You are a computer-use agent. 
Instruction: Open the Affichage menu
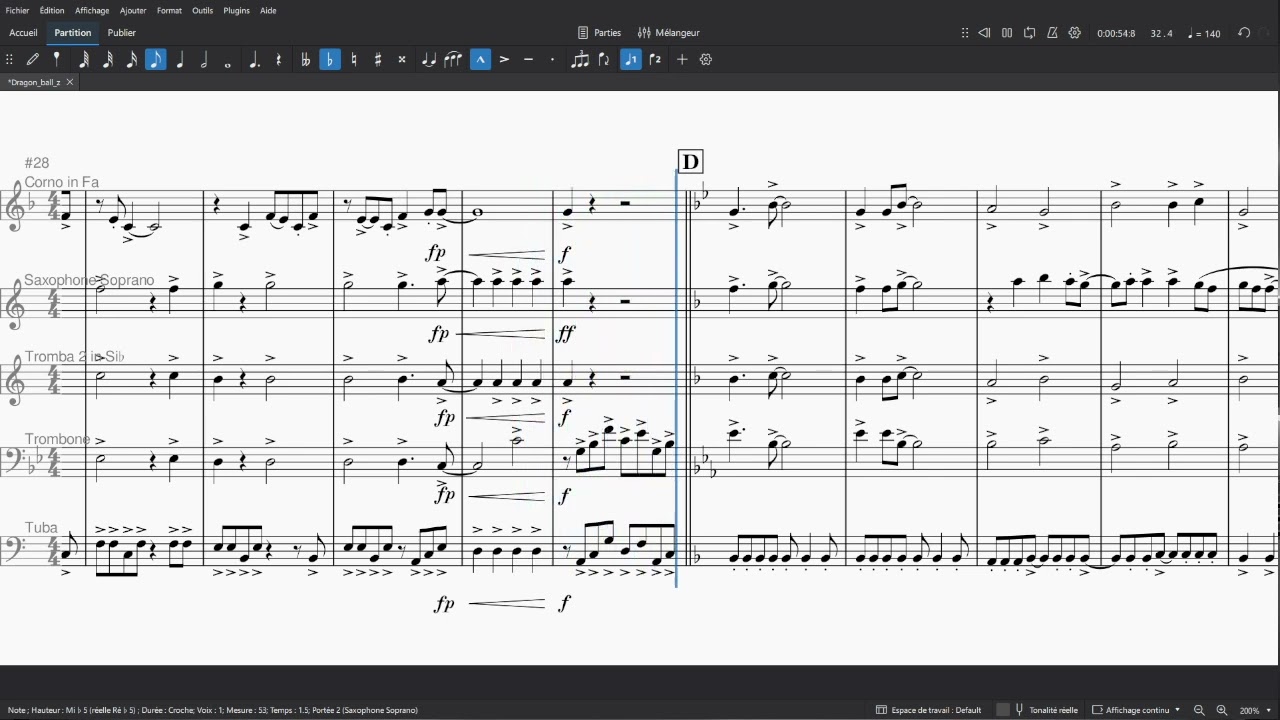coord(93,11)
